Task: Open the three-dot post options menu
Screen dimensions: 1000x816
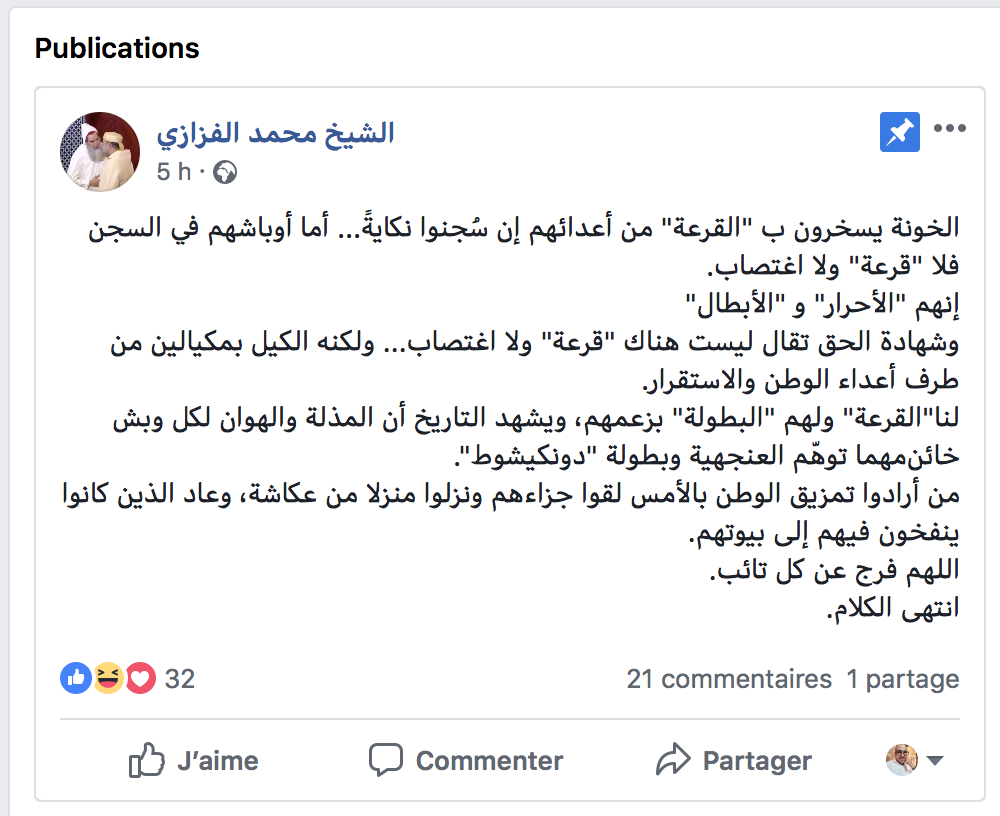Action: (x=949, y=128)
